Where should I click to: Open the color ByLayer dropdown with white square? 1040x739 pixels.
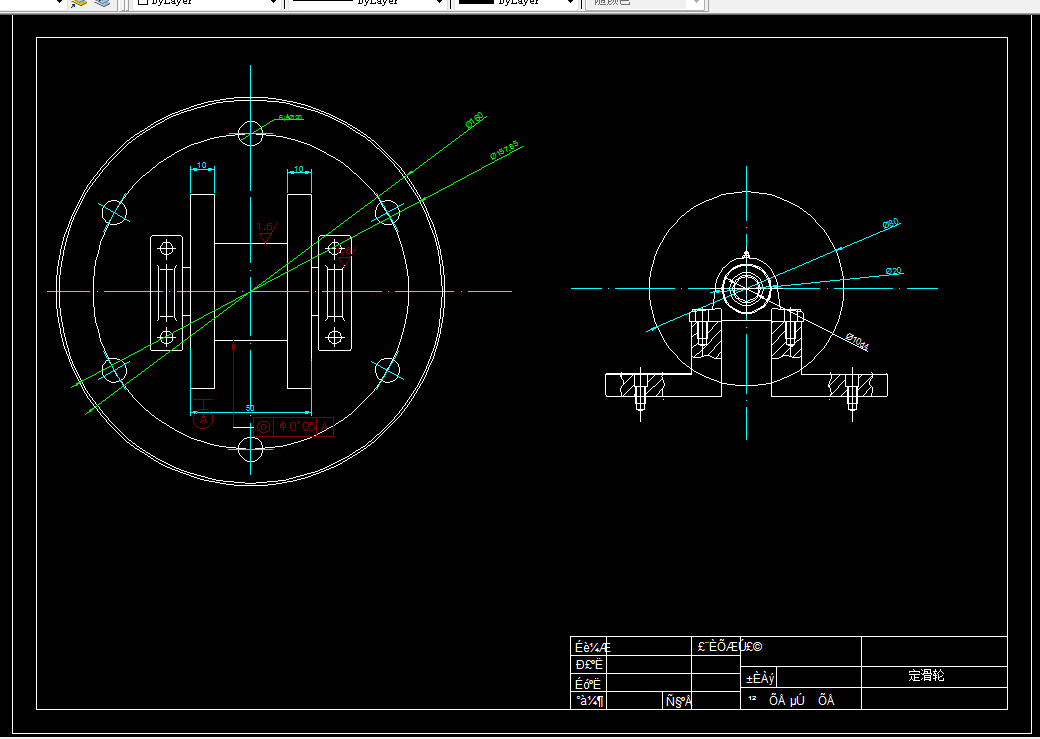[x=207, y=3]
